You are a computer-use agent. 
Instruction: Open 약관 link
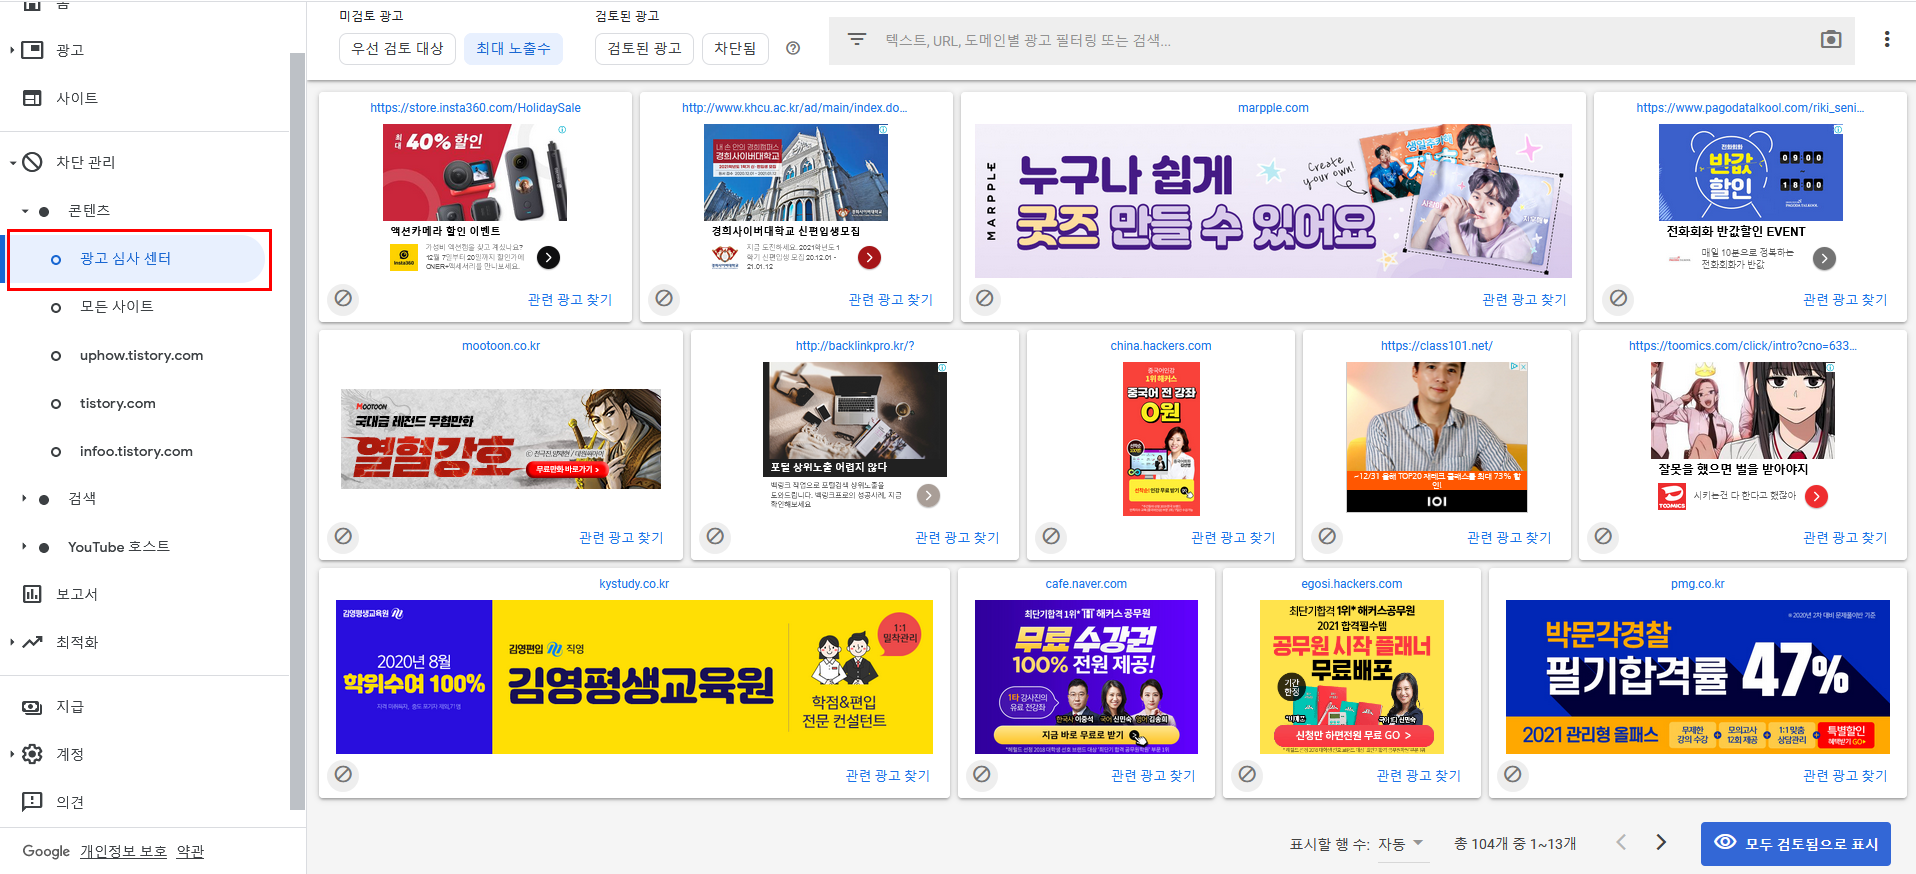click(190, 851)
